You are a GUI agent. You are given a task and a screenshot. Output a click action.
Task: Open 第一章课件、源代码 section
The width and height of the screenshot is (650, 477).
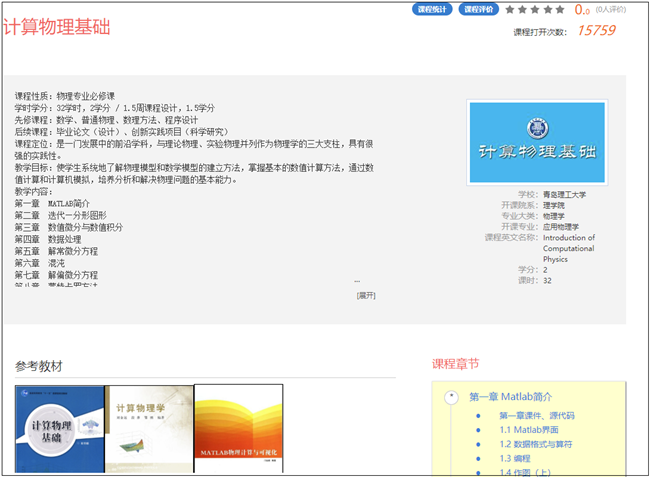(536, 415)
